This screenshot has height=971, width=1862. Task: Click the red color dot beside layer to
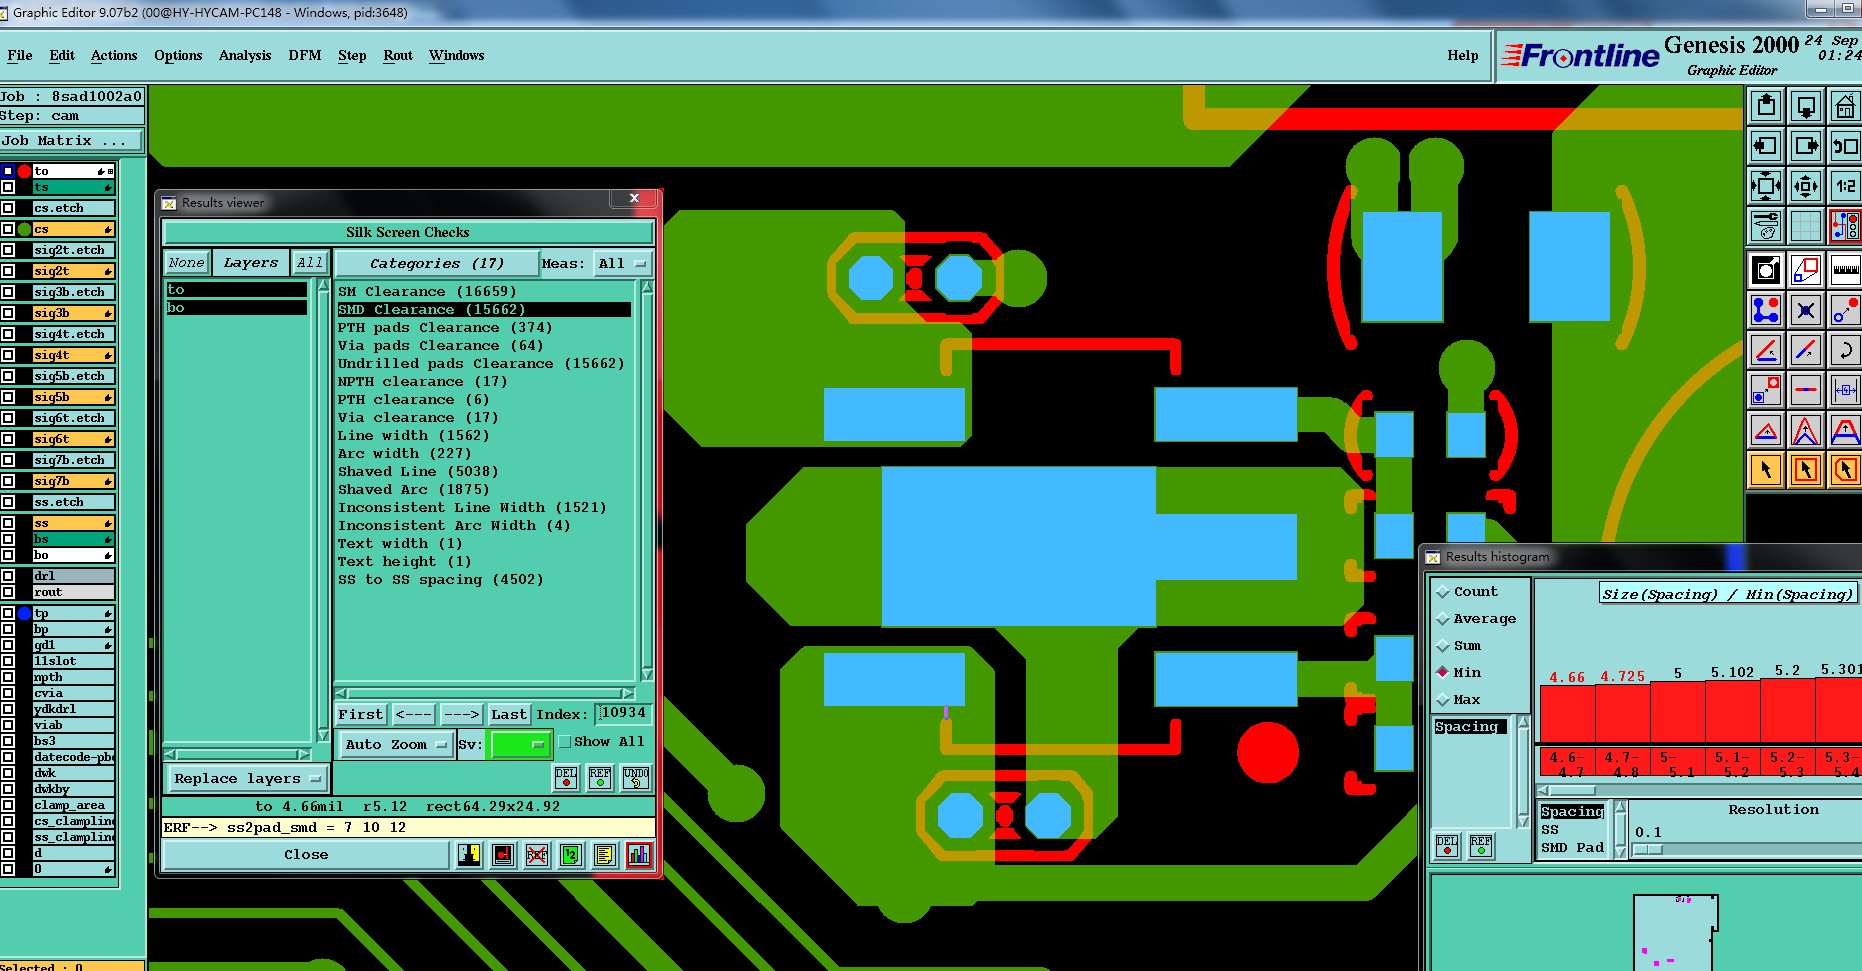24,172
